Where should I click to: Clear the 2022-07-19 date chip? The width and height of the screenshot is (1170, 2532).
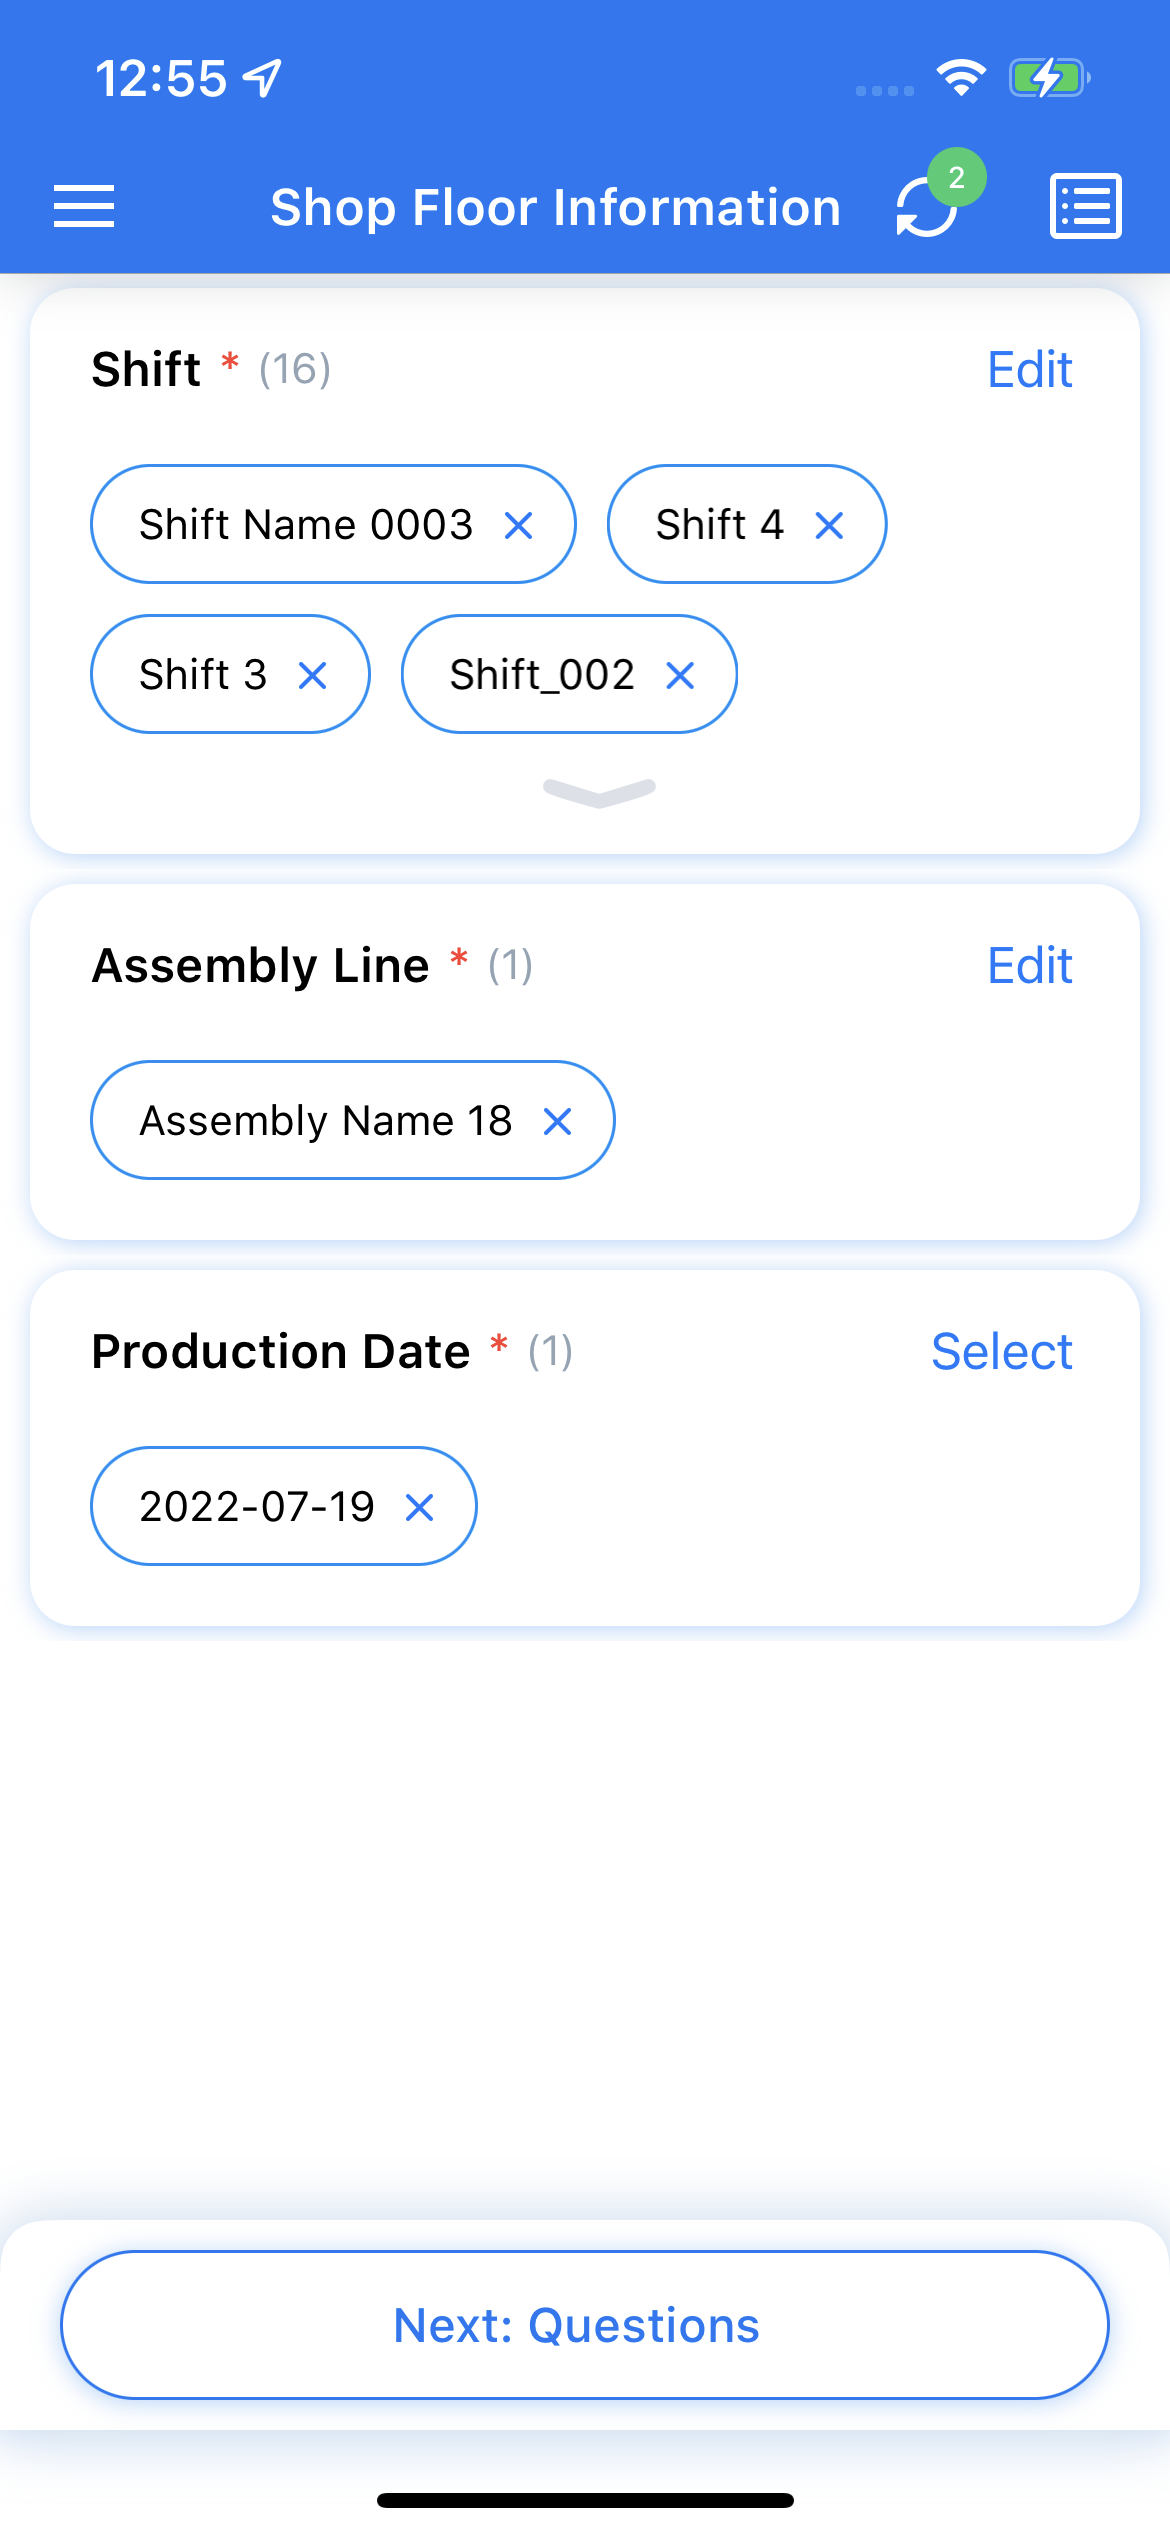click(x=420, y=1507)
